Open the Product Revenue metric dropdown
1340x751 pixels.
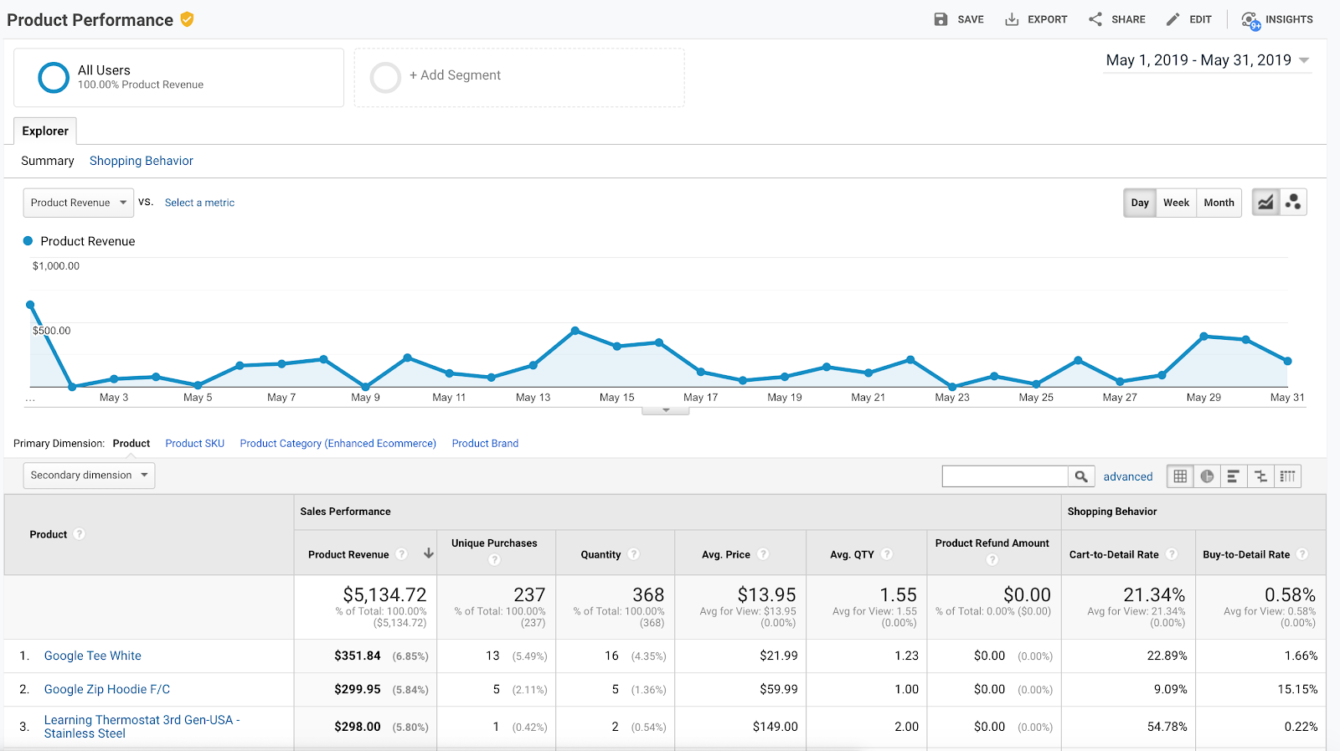pos(78,202)
